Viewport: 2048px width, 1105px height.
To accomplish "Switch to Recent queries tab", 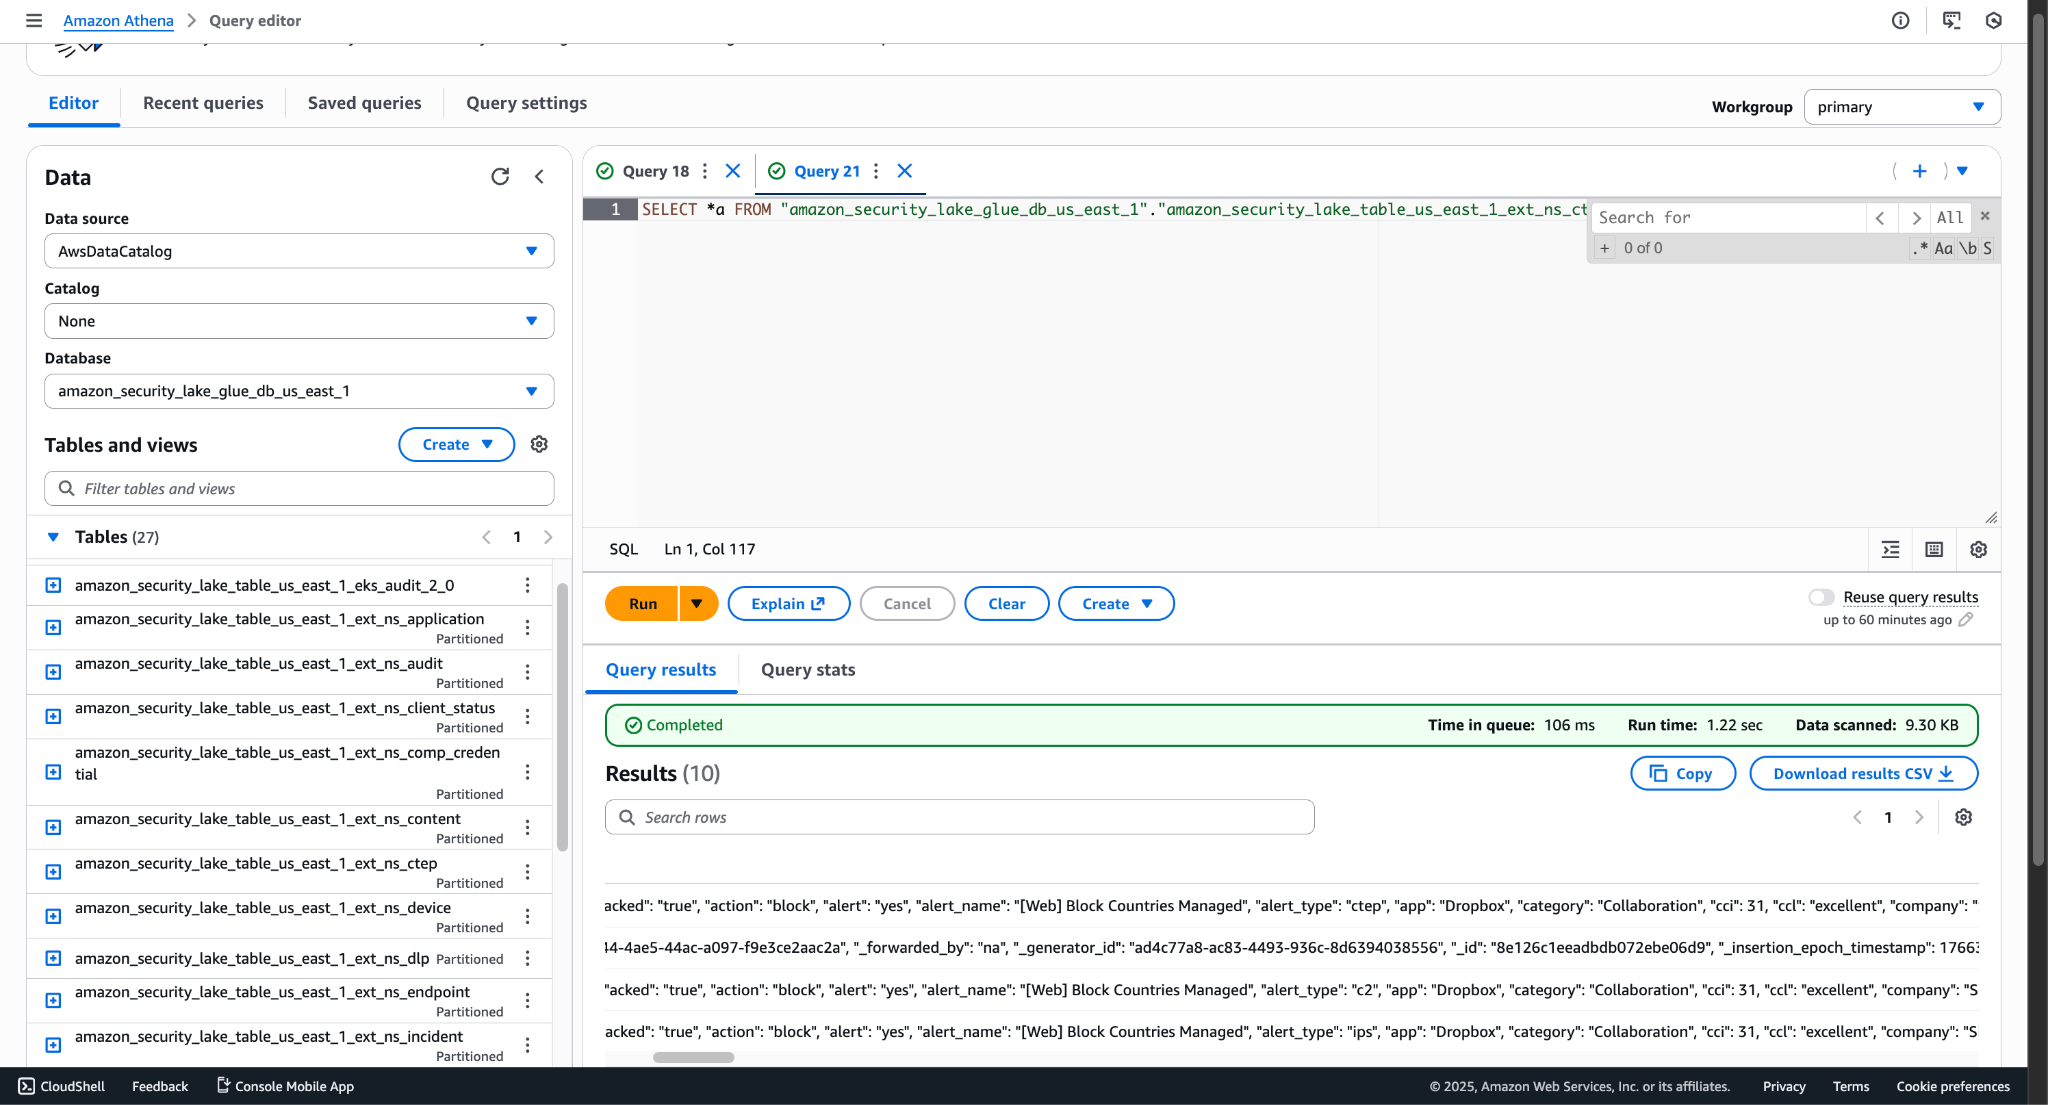I will tap(203, 103).
